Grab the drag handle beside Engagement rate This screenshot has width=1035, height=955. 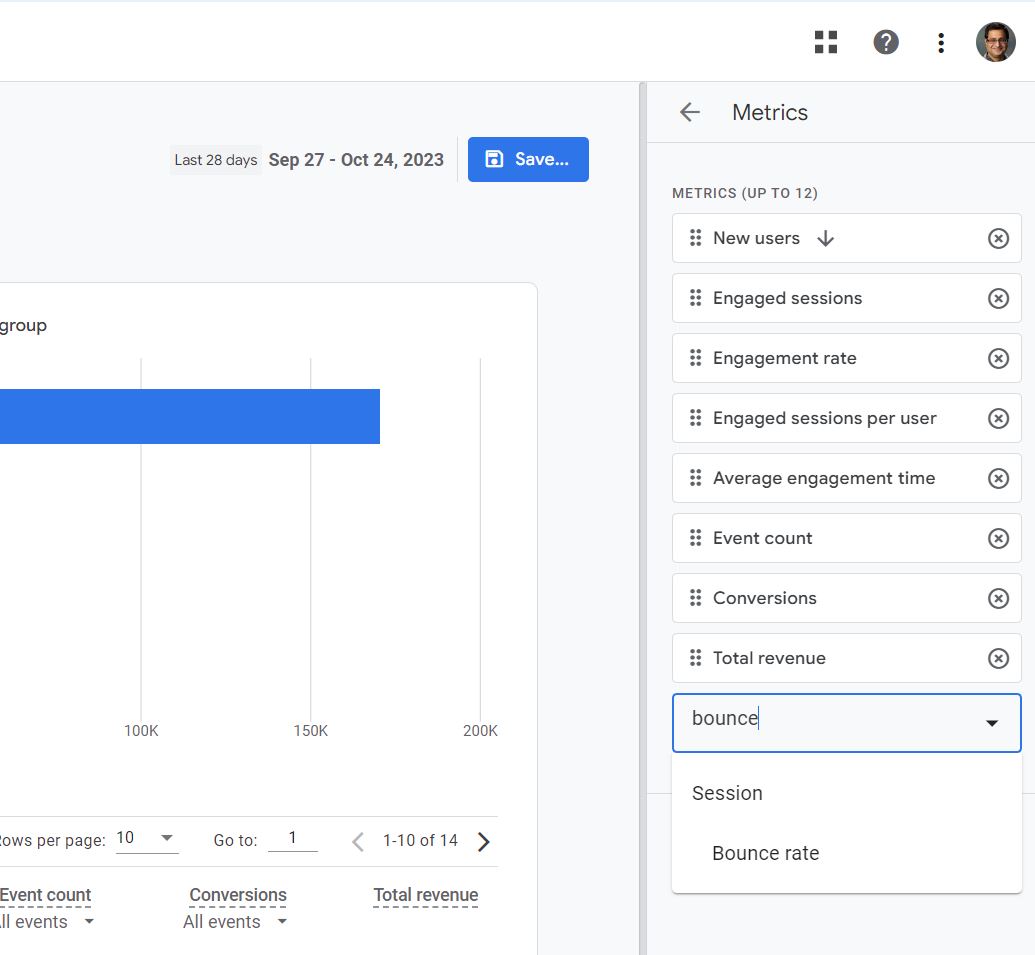tap(695, 358)
